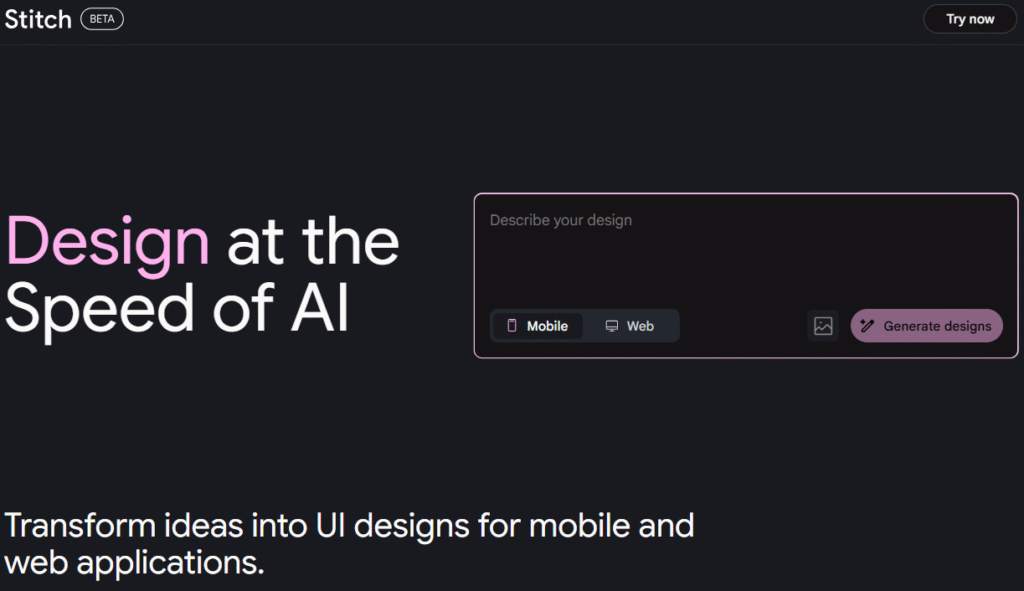Click the Stitch logo in the header

coord(38,20)
